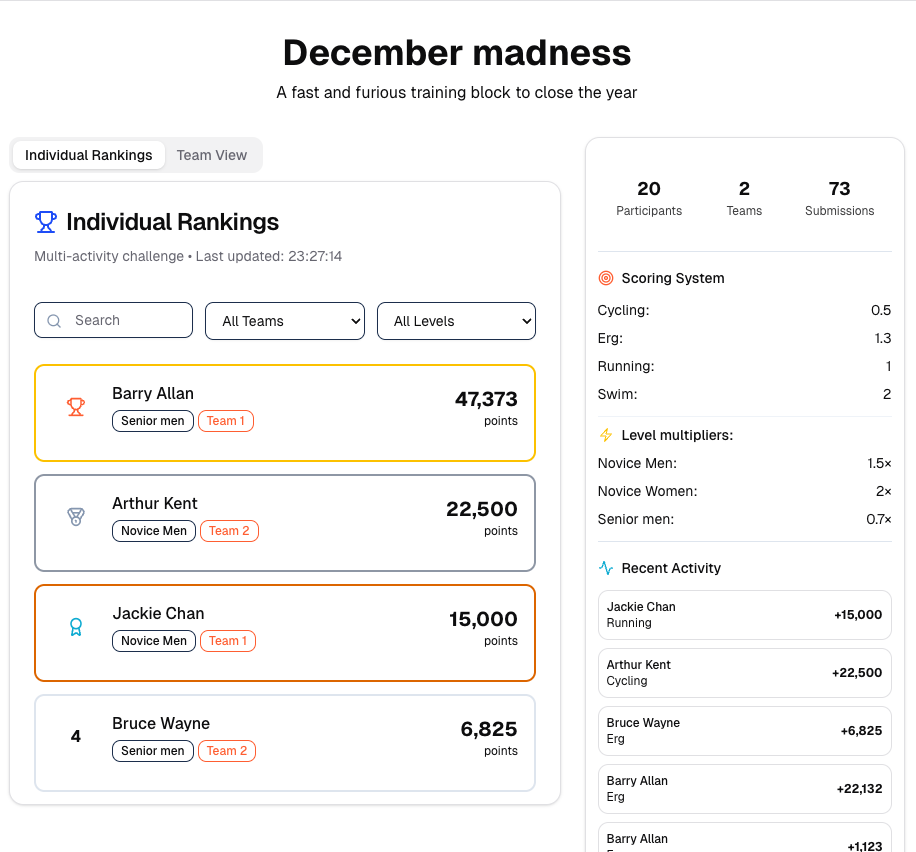The height and width of the screenshot is (852, 916).
Task: Click the magnifier icon in the search box
Action: (54, 320)
